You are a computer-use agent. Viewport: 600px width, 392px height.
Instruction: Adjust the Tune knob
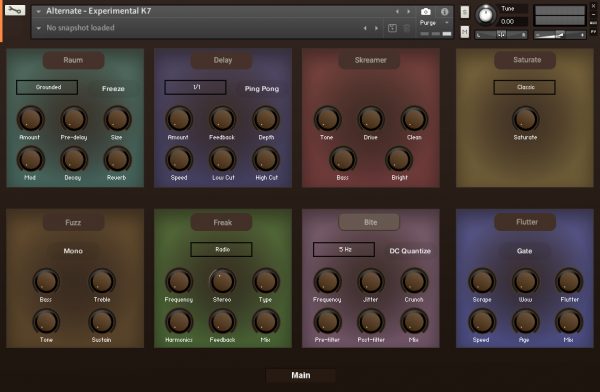tap(485, 15)
